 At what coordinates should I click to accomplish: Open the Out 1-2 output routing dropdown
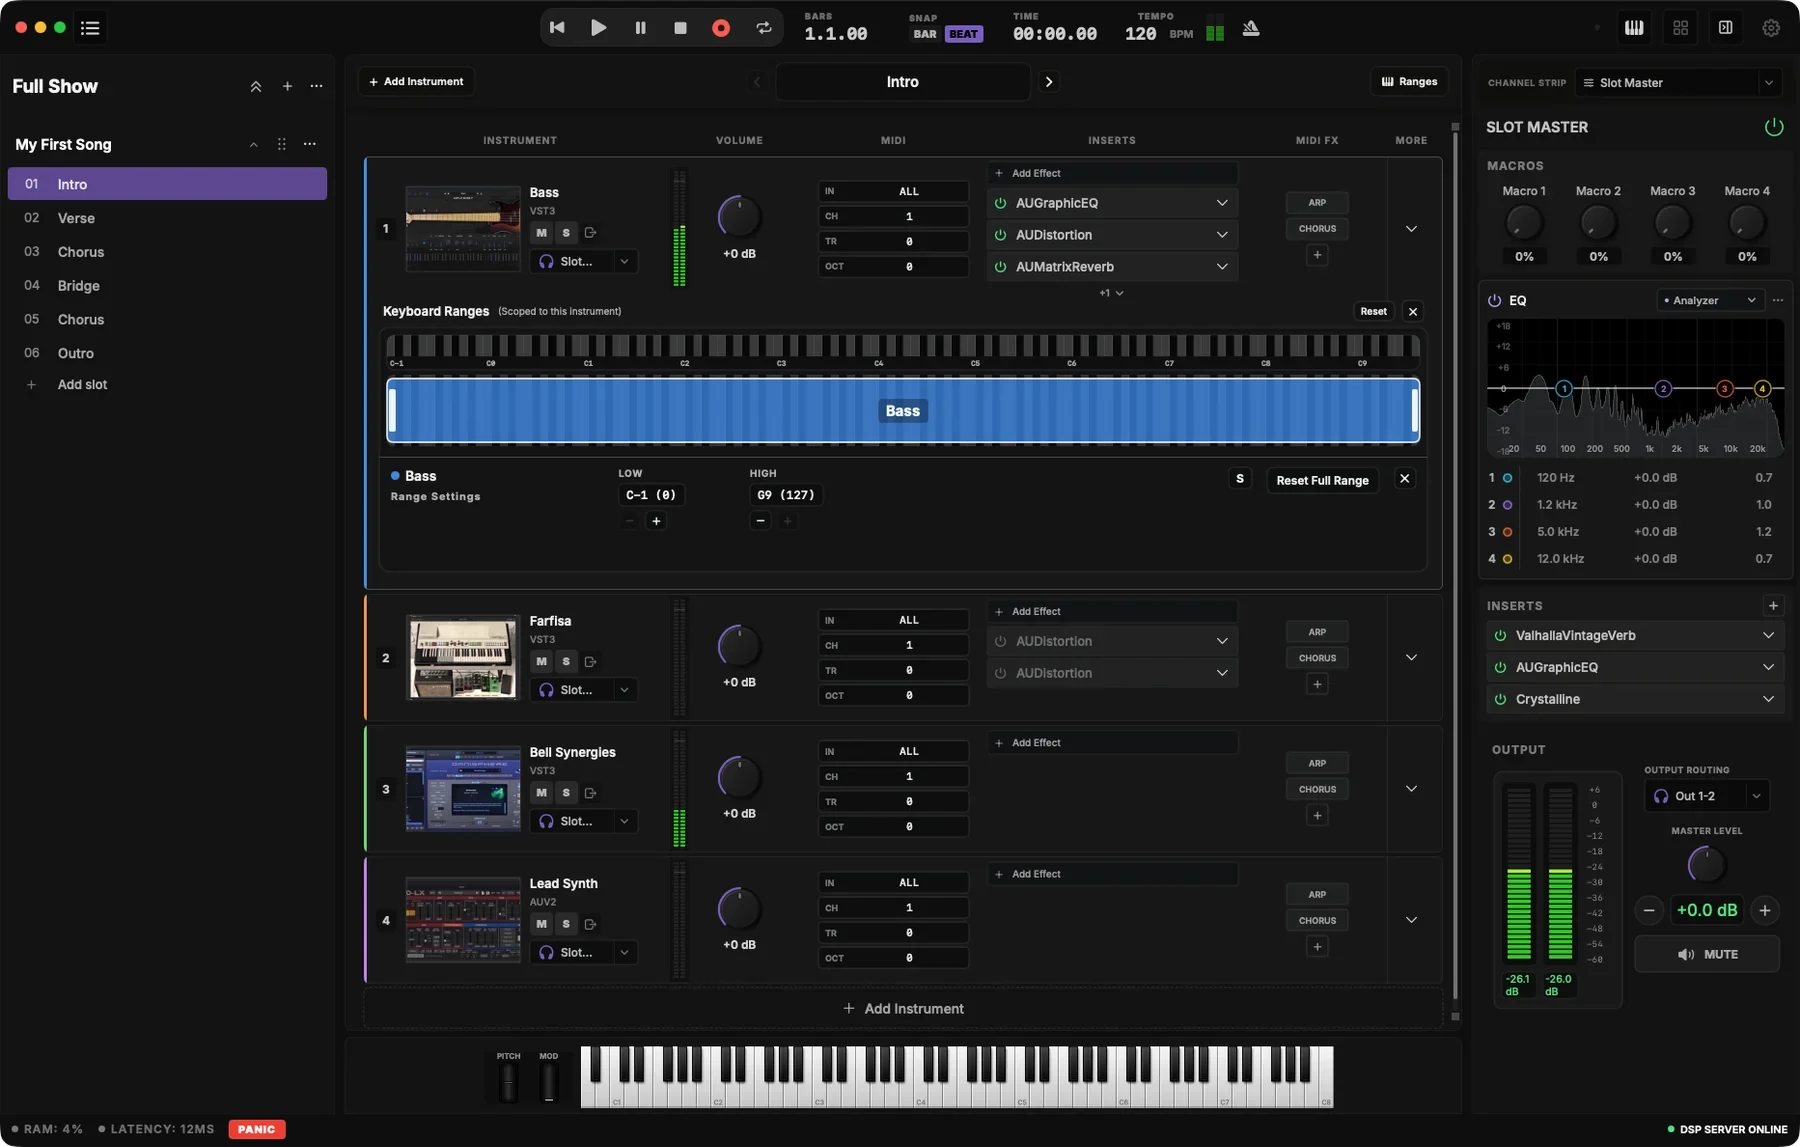click(1706, 796)
